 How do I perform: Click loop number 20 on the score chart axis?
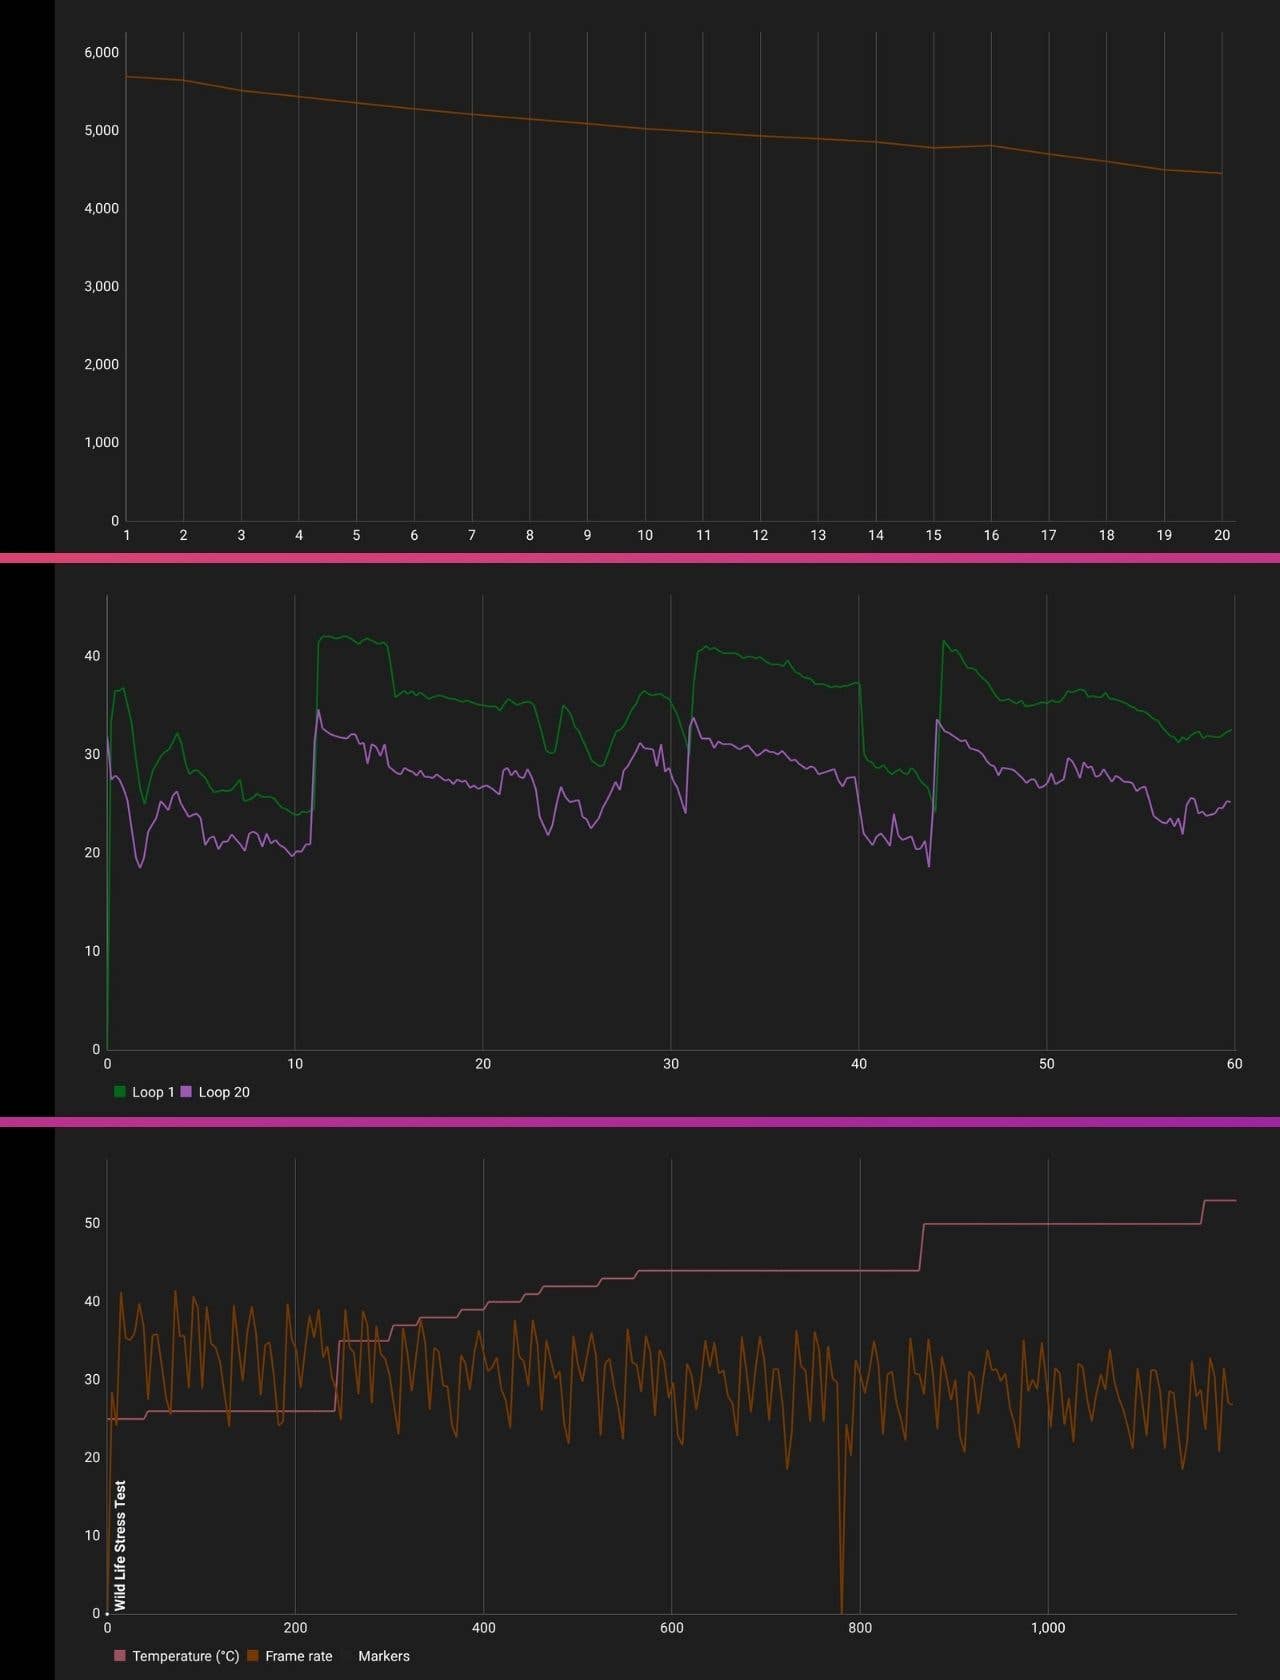(x=1222, y=535)
